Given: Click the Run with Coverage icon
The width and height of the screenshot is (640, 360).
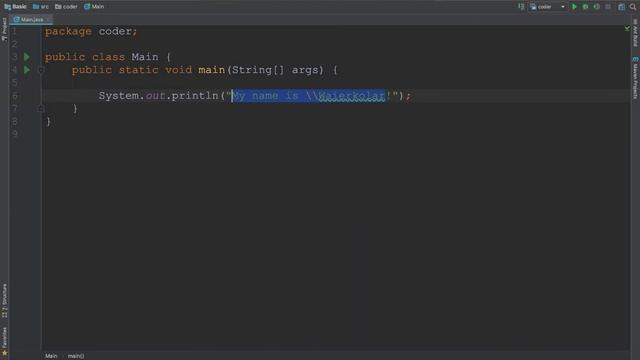Looking at the screenshot, I should [x=597, y=7].
